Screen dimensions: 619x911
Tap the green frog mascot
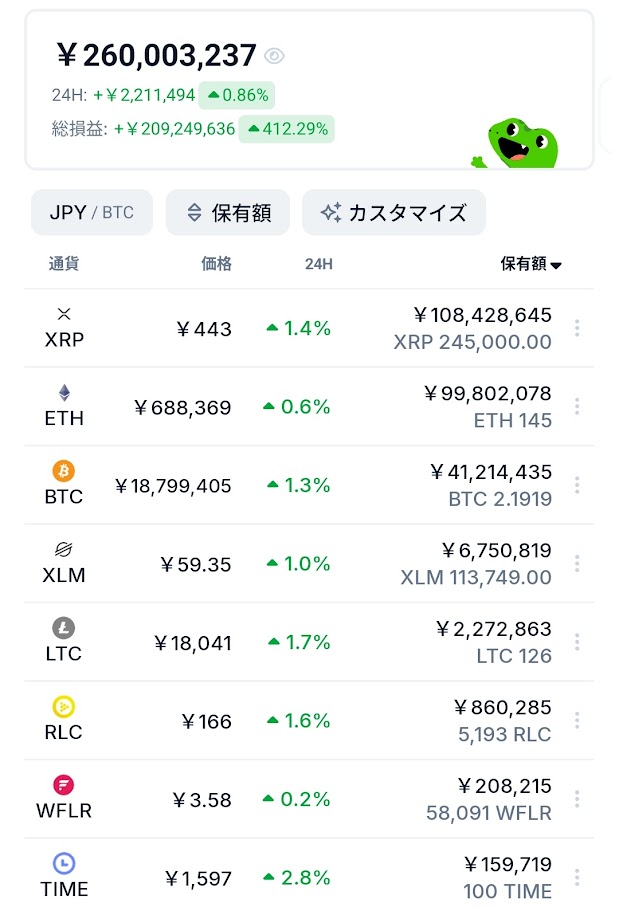(520, 143)
